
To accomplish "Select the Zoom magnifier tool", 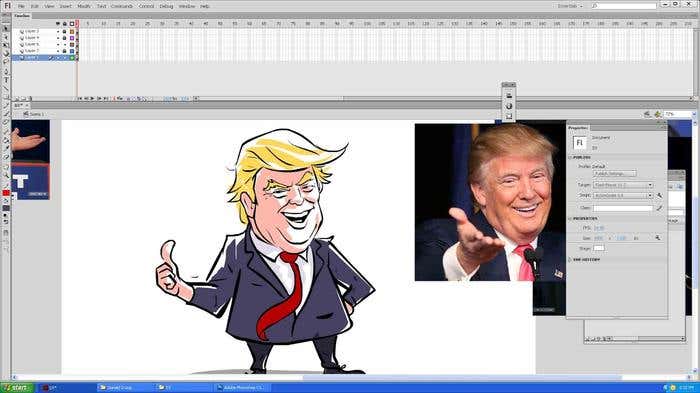I will pos(6,175).
